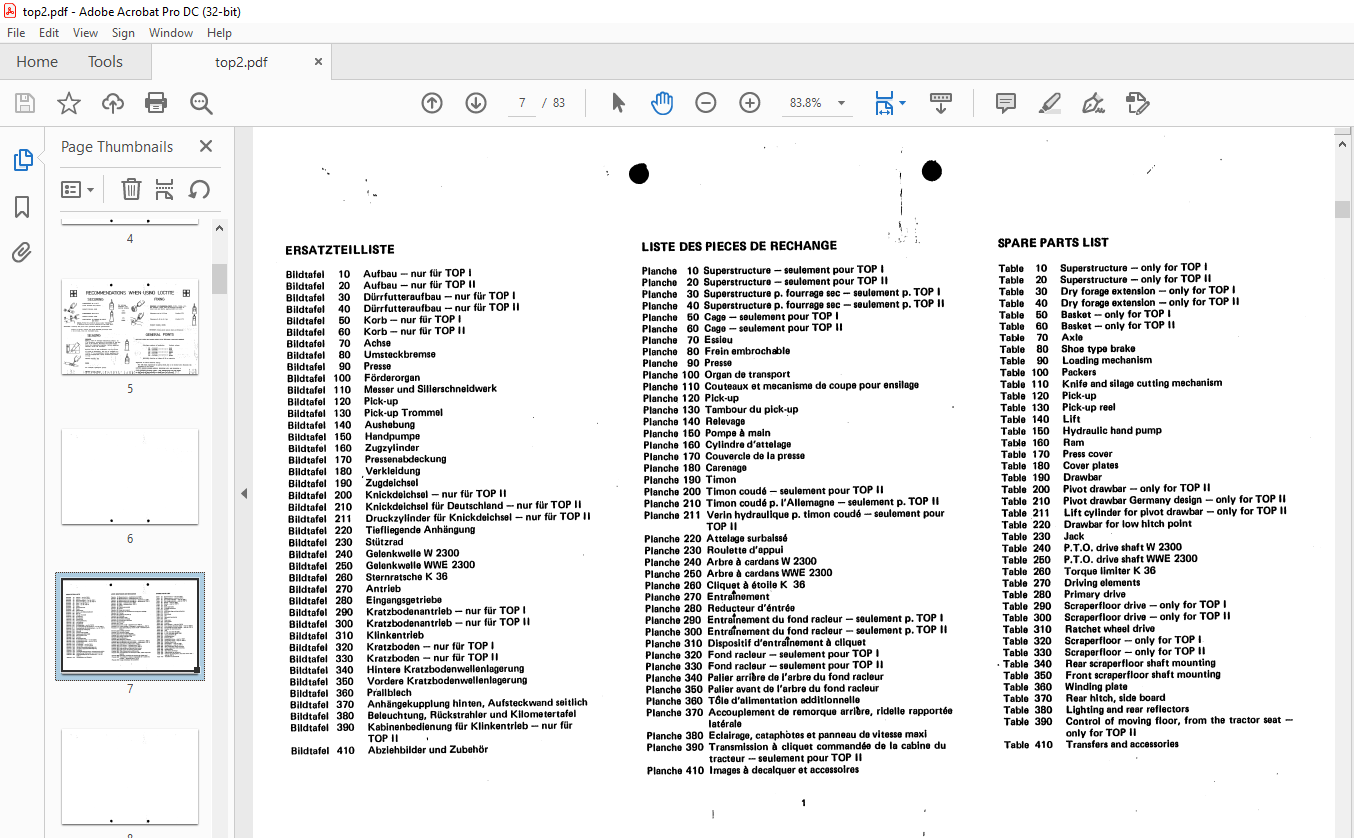The height and width of the screenshot is (838, 1354).
Task: Choose the Selection arrow tool
Action: tap(618, 103)
